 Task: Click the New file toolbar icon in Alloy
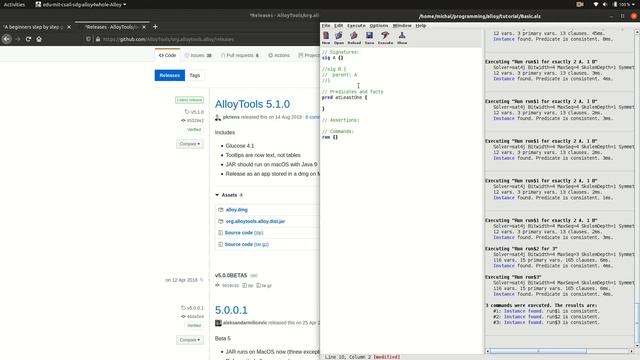click(x=326, y=38)
